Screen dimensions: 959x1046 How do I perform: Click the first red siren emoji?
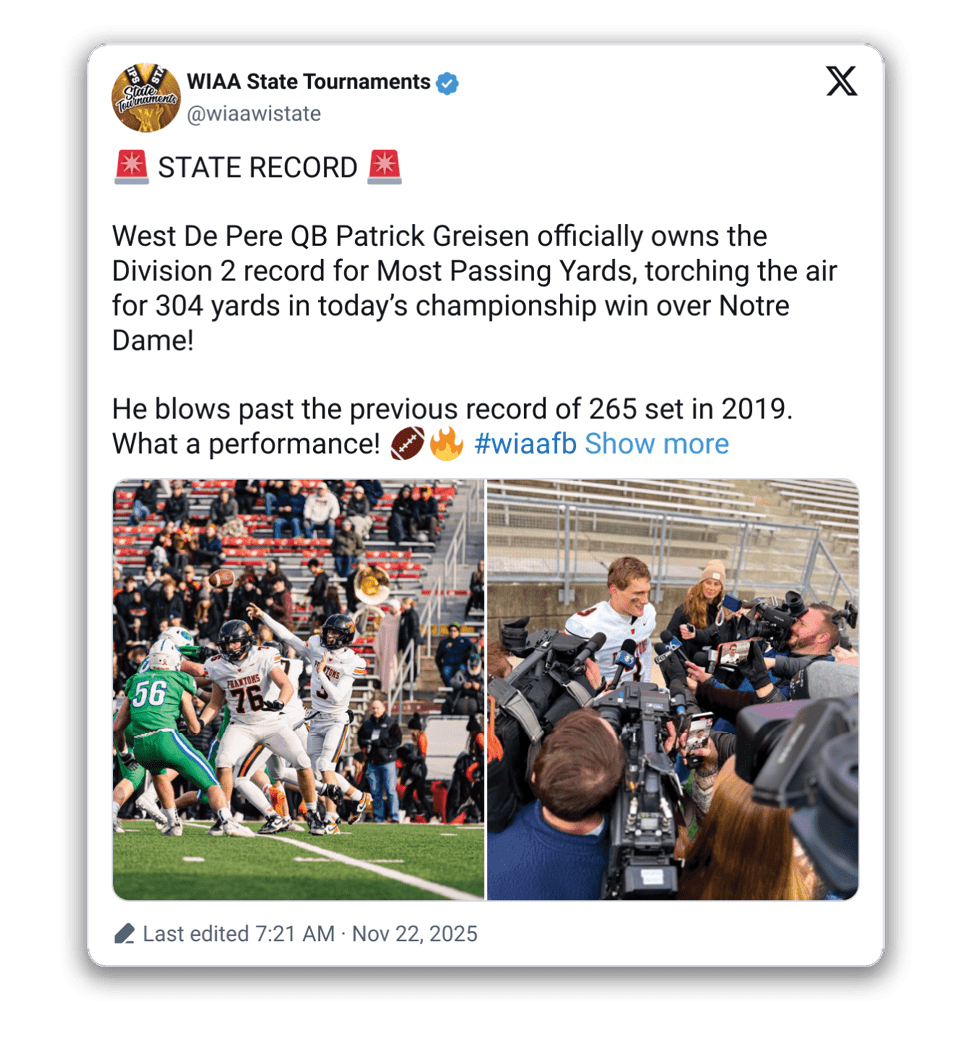pos(131,167)
